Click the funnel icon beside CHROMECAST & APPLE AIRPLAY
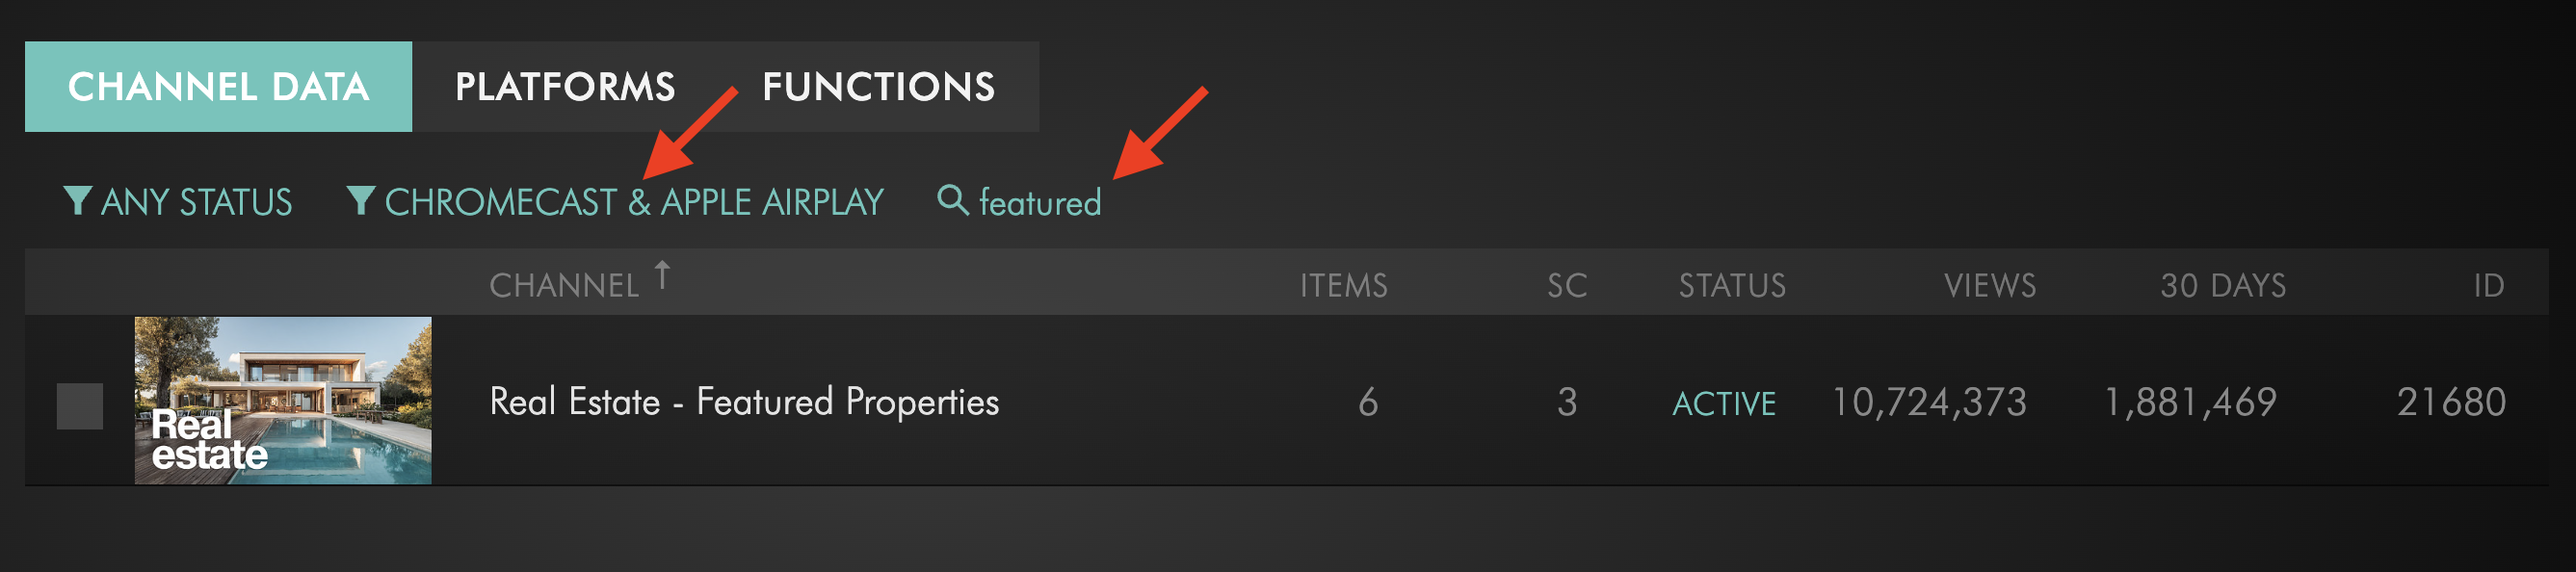Viewport: 2576px width, 572px height. pos(360,200)
